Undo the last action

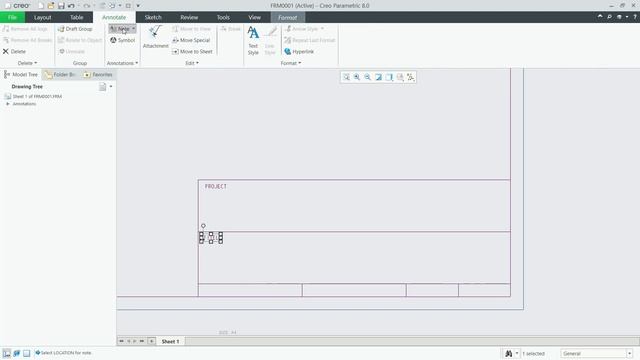pos(71,6)
